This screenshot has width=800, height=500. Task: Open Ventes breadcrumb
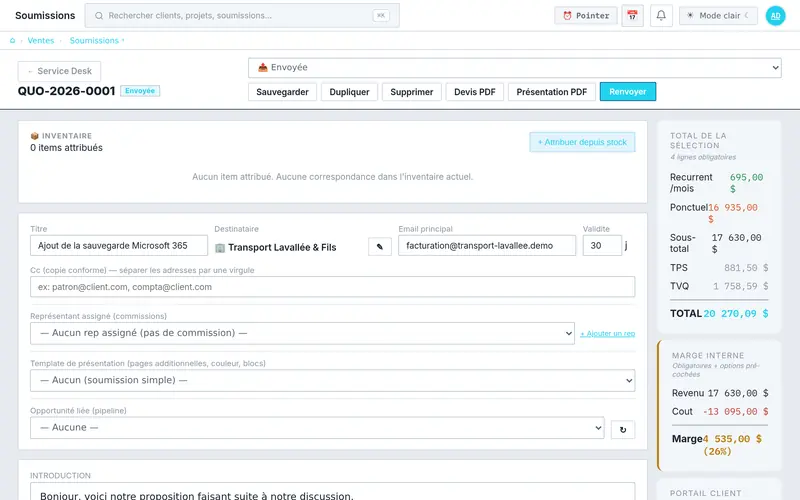[41, 40]
